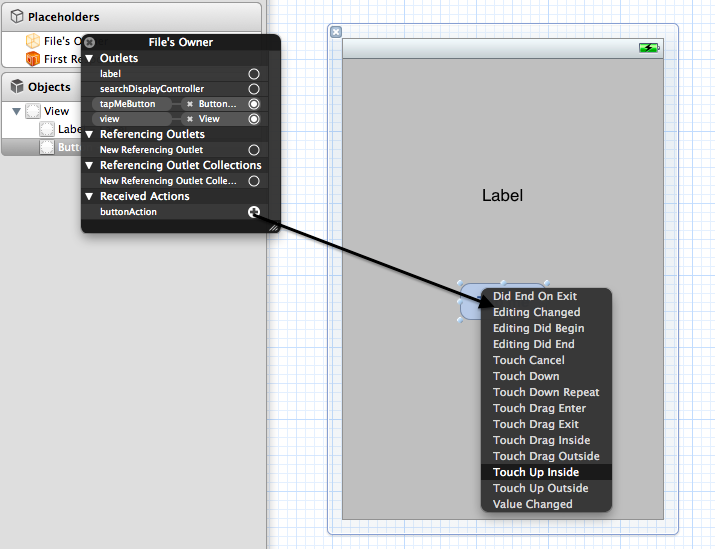Click the searchDisplayController outlet circle

pyautogui.click(x=254, y=89)
